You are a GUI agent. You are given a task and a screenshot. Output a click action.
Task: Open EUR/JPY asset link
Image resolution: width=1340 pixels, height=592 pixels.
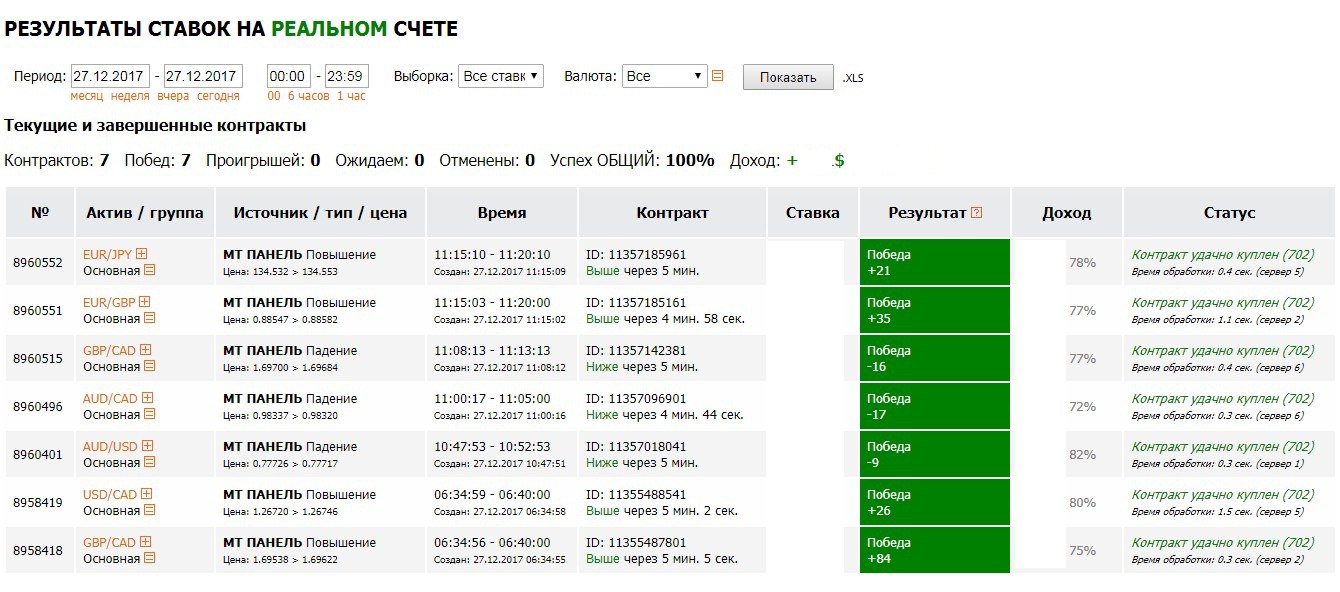[x=108, y=255]
